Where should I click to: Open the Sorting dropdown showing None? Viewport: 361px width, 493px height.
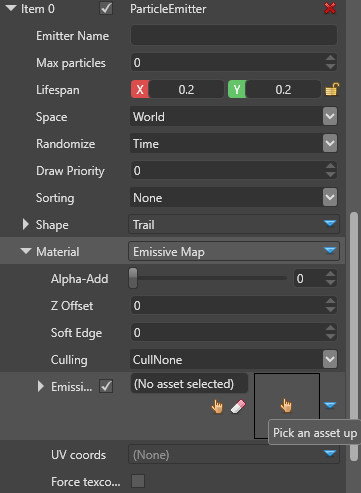pyautogui.click(x=233, y=198)
